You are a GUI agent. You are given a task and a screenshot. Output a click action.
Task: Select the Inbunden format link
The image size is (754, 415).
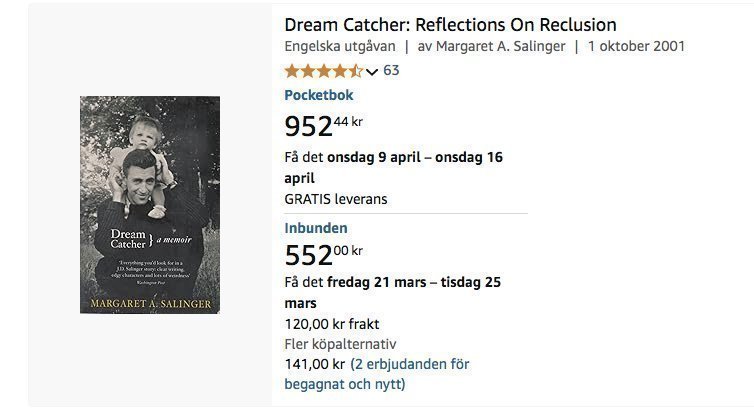316,228
